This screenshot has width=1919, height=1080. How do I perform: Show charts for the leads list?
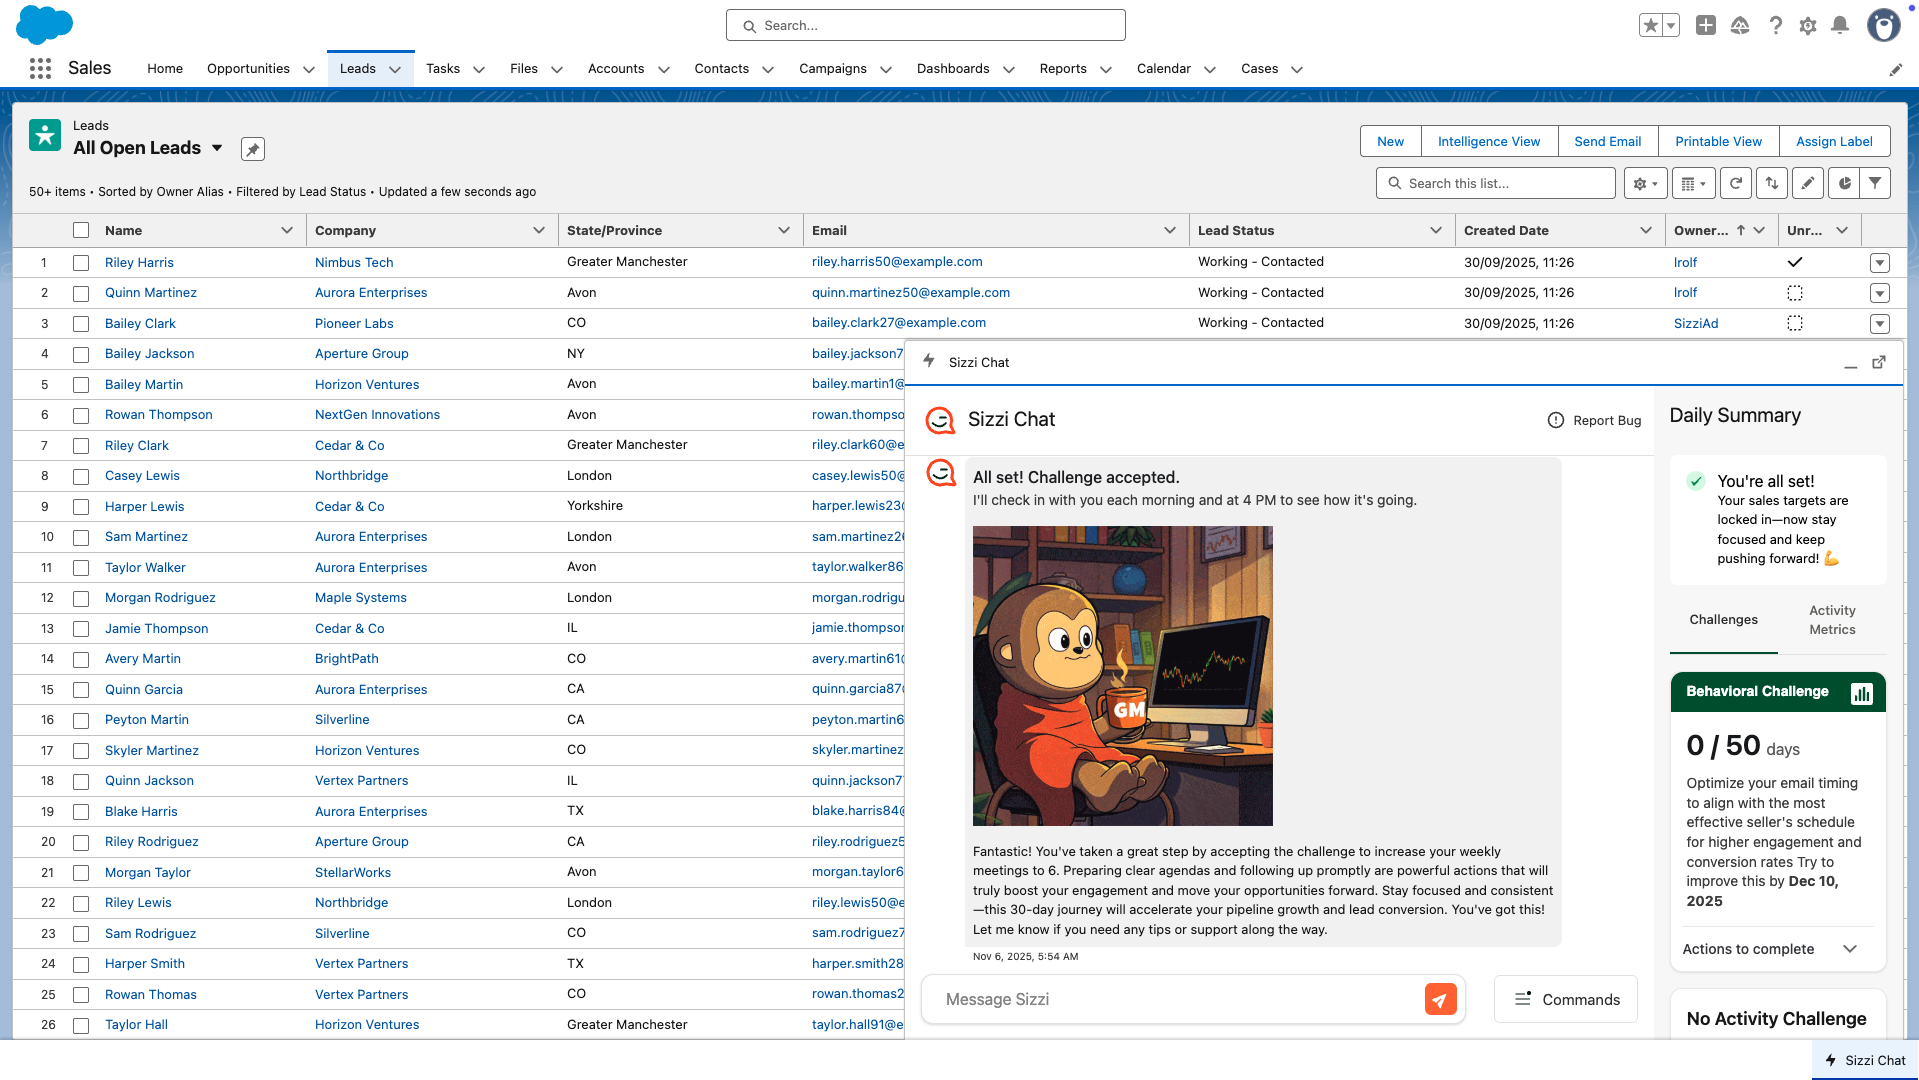point(1844,183)
